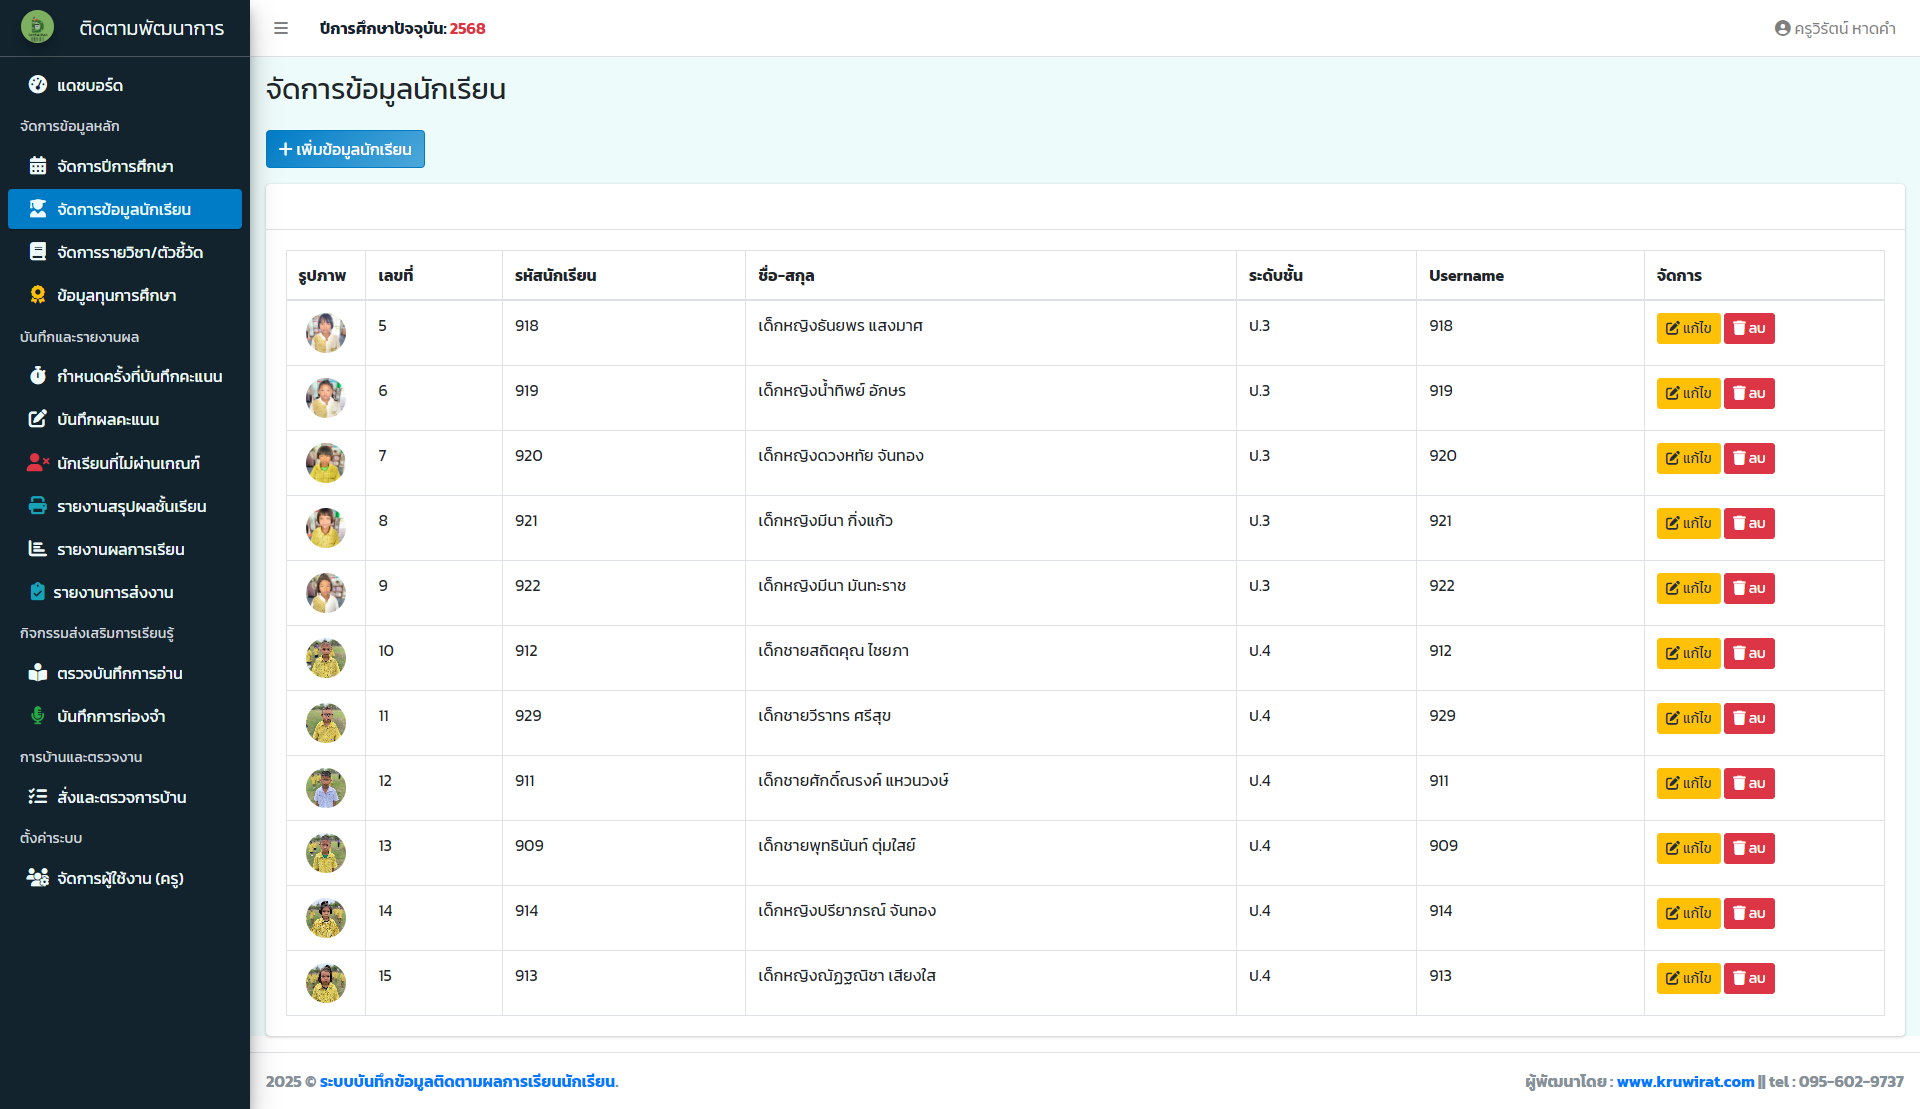Open the learning results report menu
1920x1109 pixels.
pos(120,549)
